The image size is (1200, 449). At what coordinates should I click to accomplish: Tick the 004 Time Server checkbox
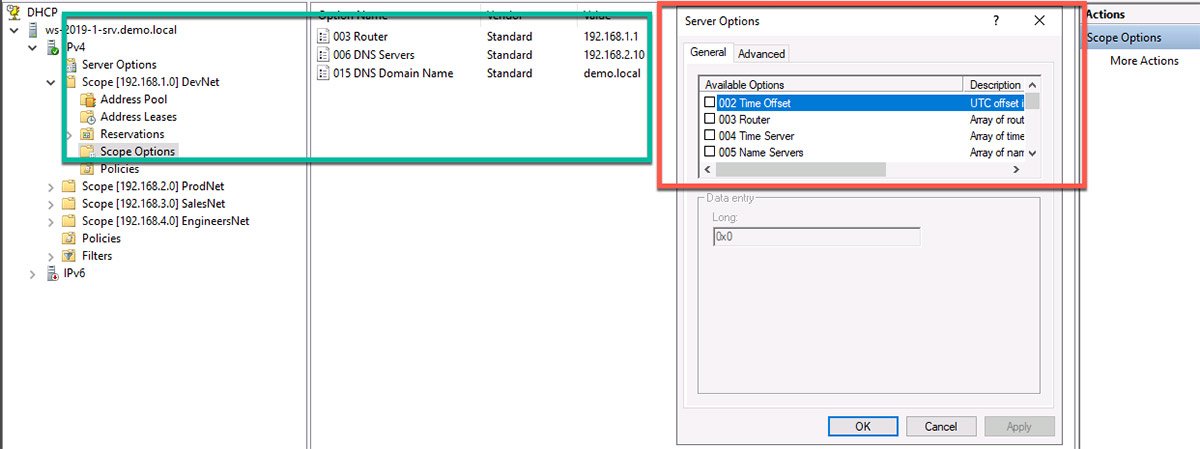pos(710,136)
